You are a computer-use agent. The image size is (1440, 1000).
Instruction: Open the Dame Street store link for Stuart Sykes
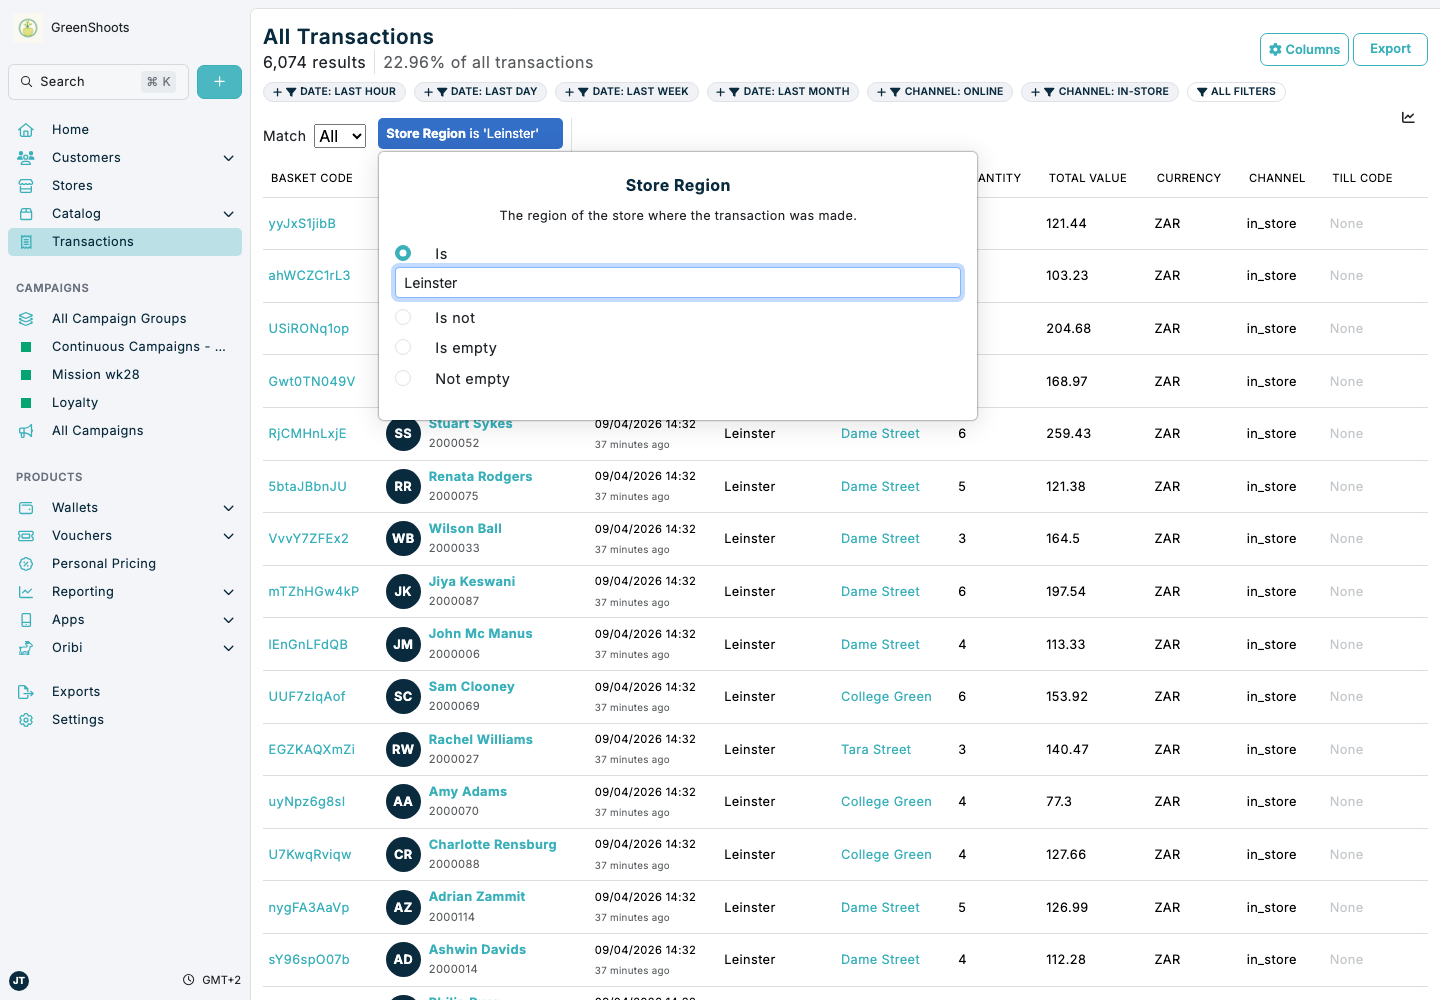(x=880, y=433)
